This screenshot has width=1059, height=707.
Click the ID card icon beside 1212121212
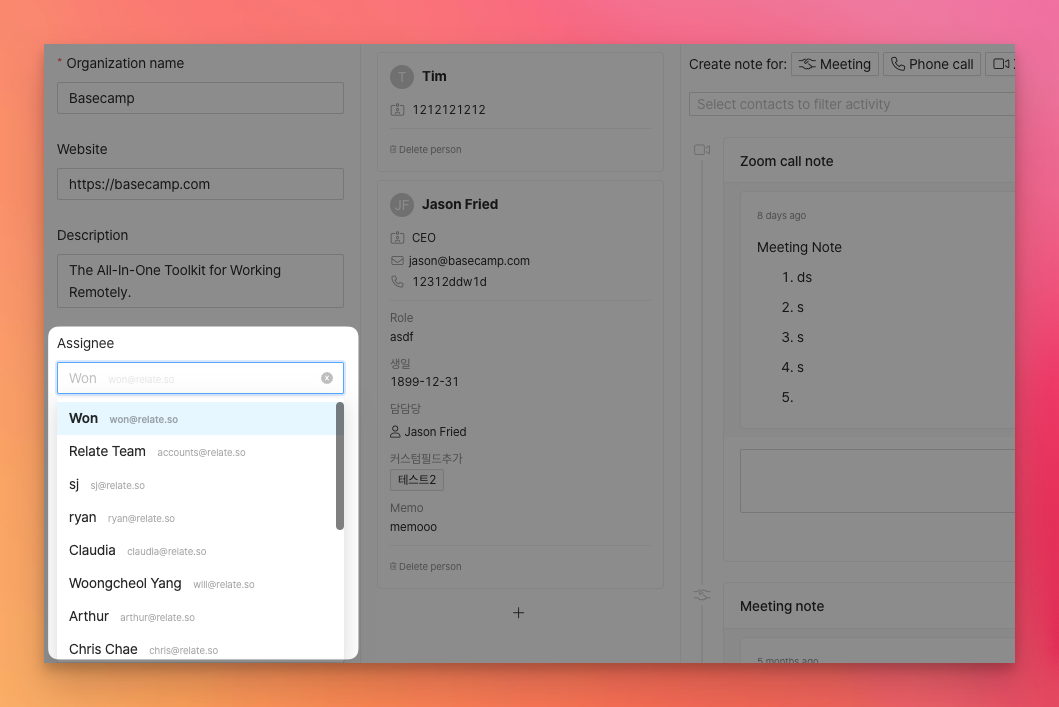397,109
